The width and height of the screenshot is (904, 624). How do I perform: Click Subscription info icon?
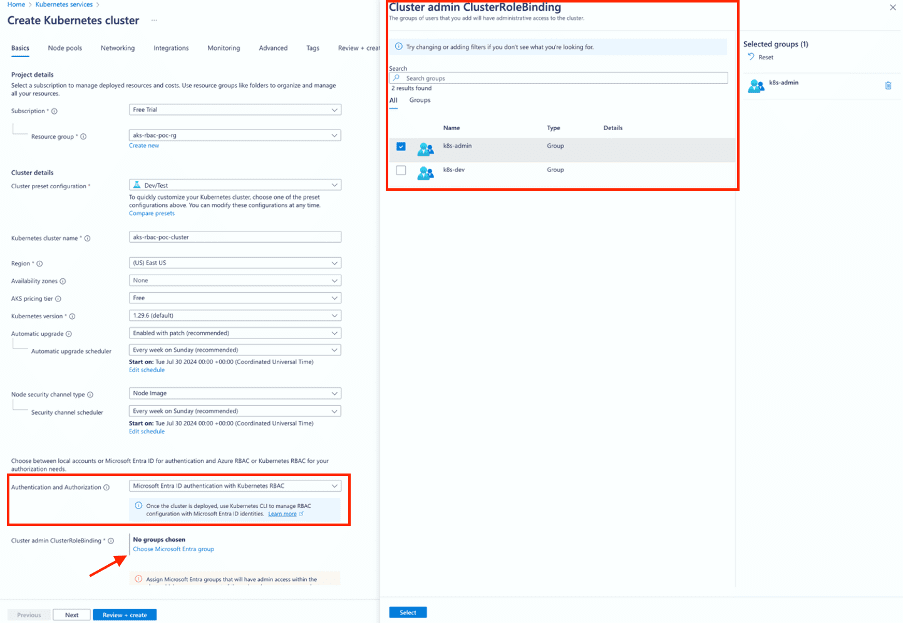tap(54, 111)
